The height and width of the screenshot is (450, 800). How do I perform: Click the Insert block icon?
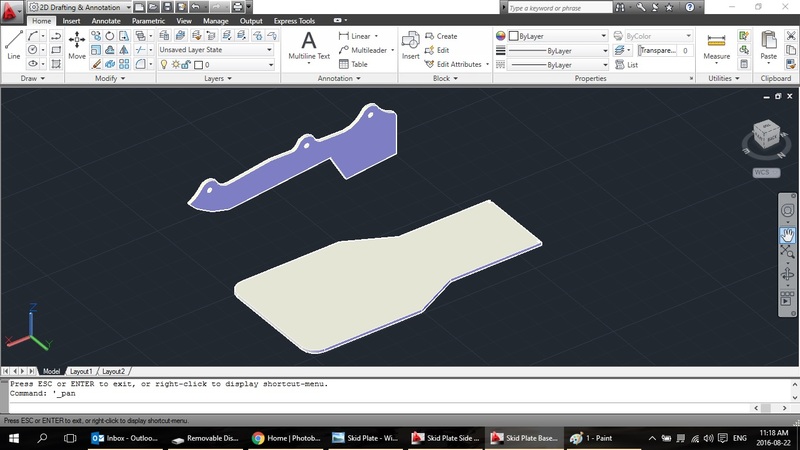point(410,45)
